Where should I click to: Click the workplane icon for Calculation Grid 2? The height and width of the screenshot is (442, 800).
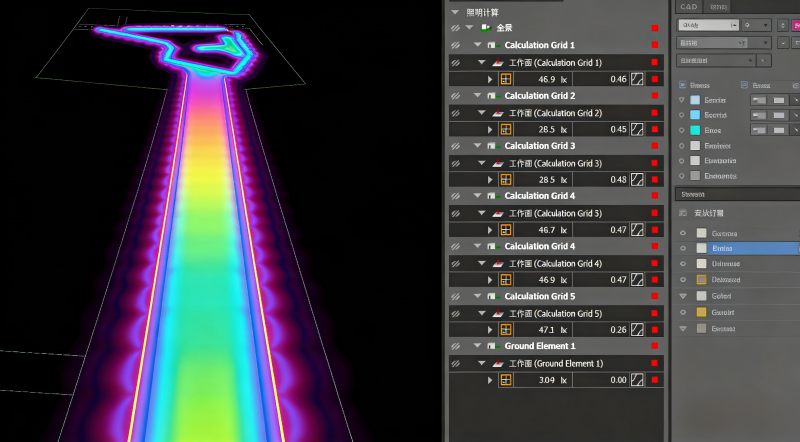tap(497, 113)
